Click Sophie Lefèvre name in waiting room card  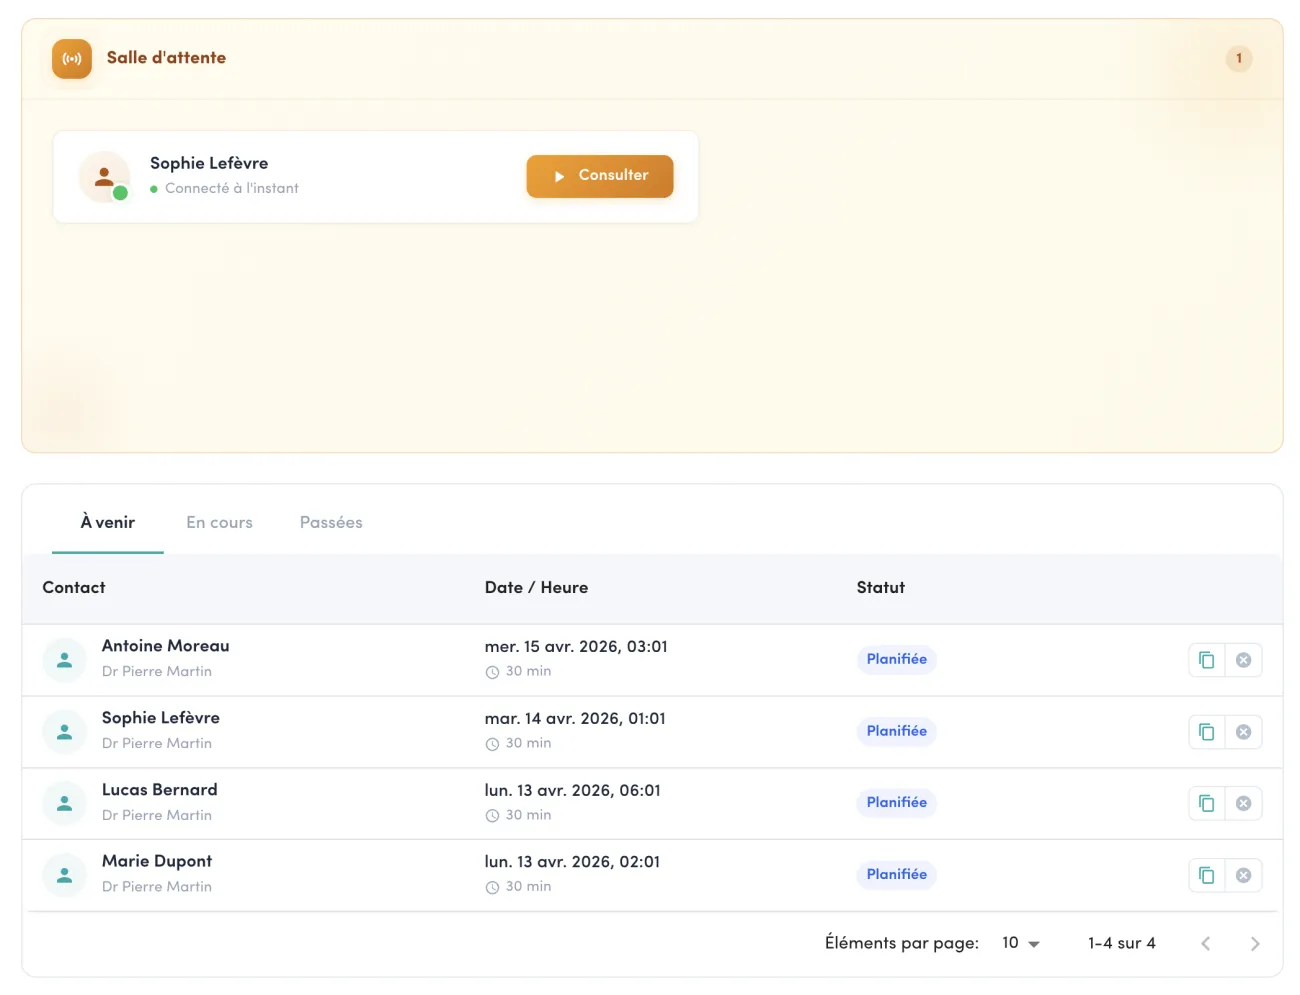point(209,163)
